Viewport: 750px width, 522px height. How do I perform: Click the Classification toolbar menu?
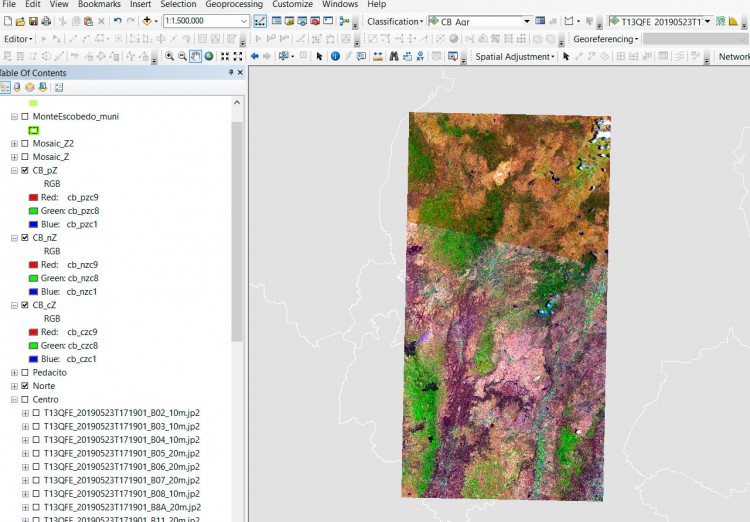(x=395, y=22)
